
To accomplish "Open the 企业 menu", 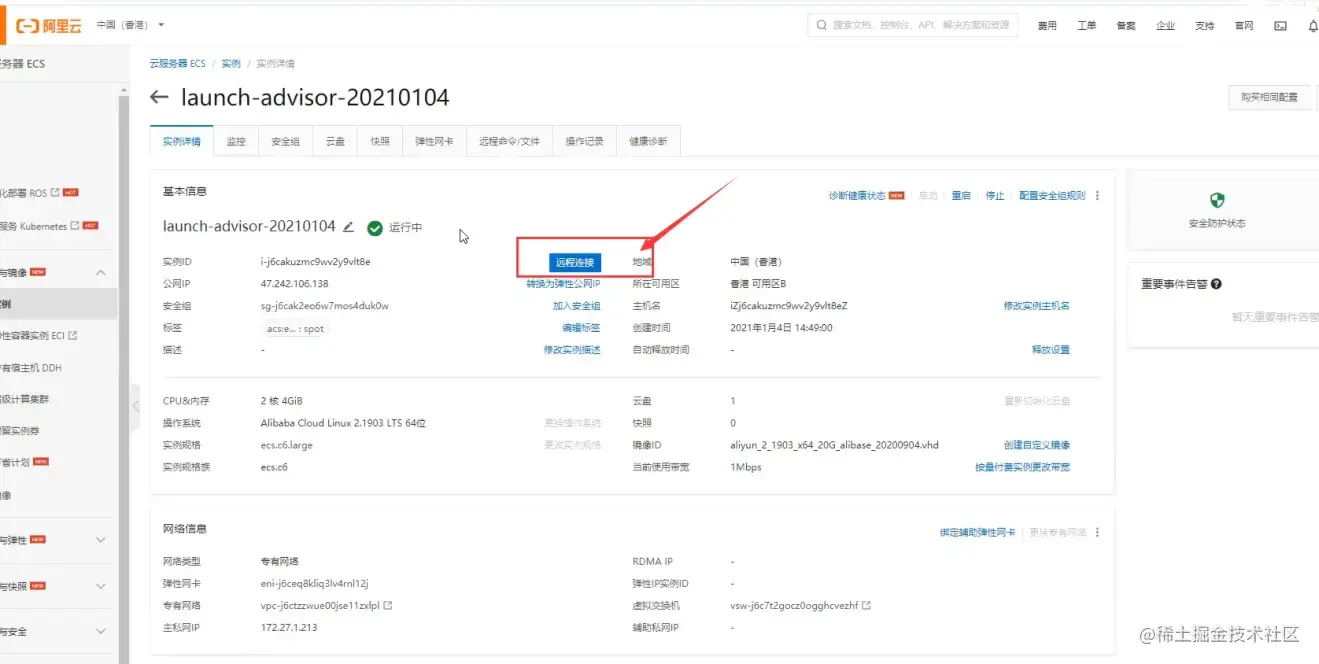I will coord(1165,26).
